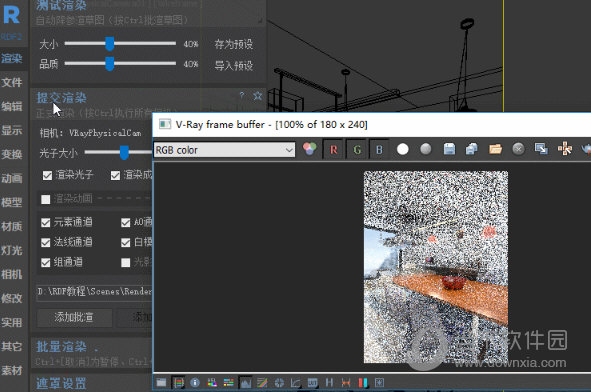Click the 存为预设 button
The height and width of the screenshot is (392, 591).
tap(234, 44)
